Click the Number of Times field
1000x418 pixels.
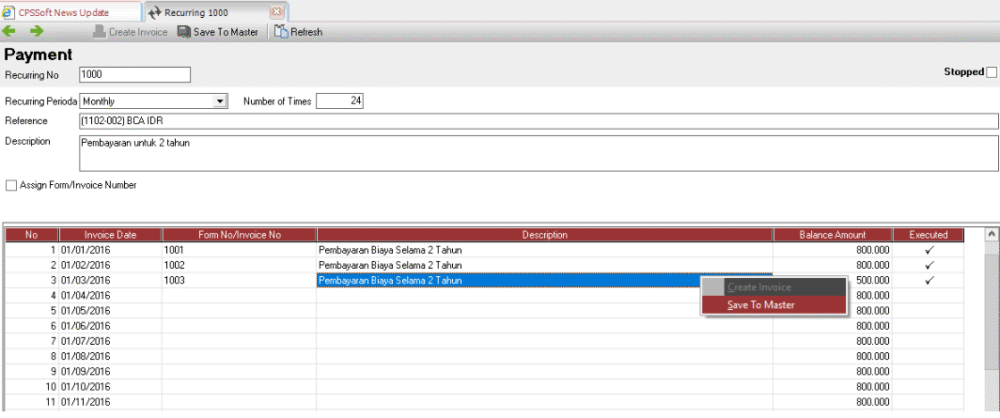(x=340, y=101)
